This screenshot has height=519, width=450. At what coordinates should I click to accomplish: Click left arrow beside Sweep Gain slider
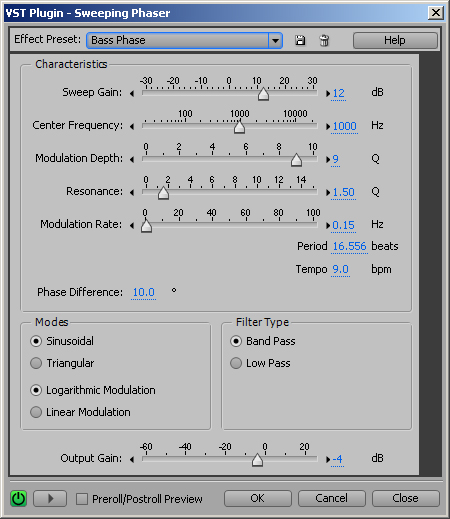[132, 94]
